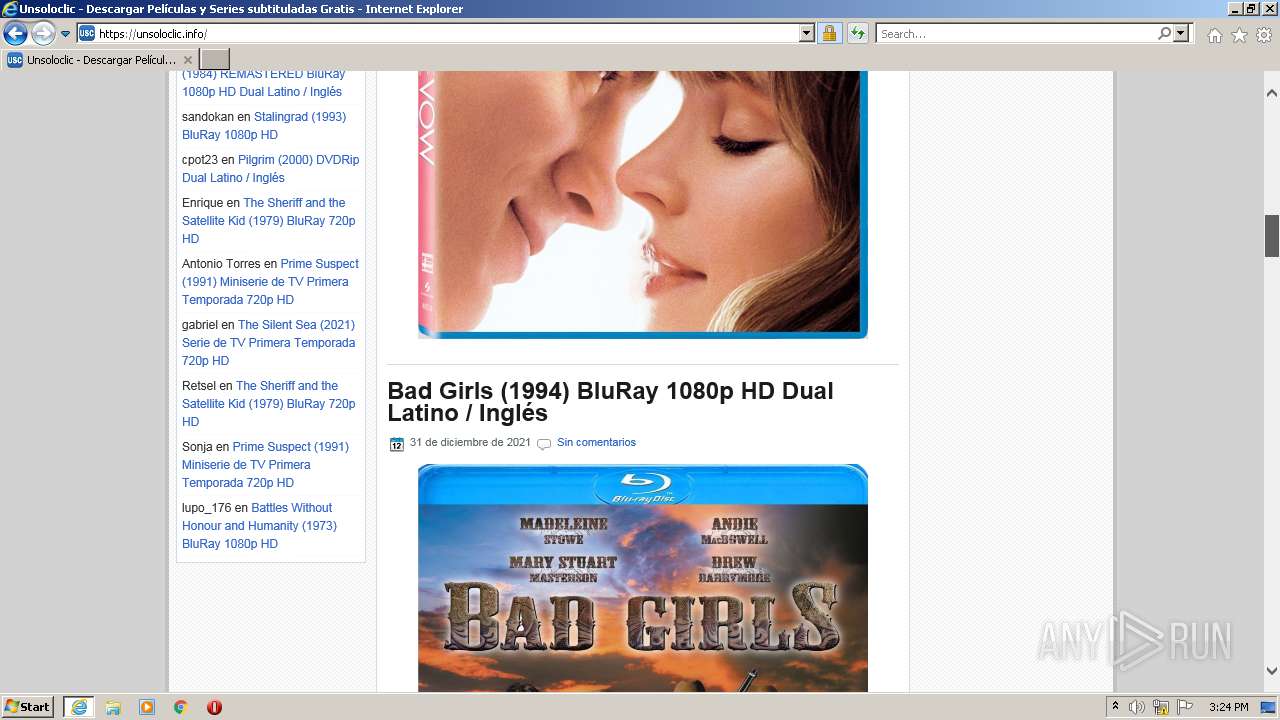Image resolution: width=1280 pixels, height=720 pixels.
Task: Click the calendar date icon
Action: point(397,444)
